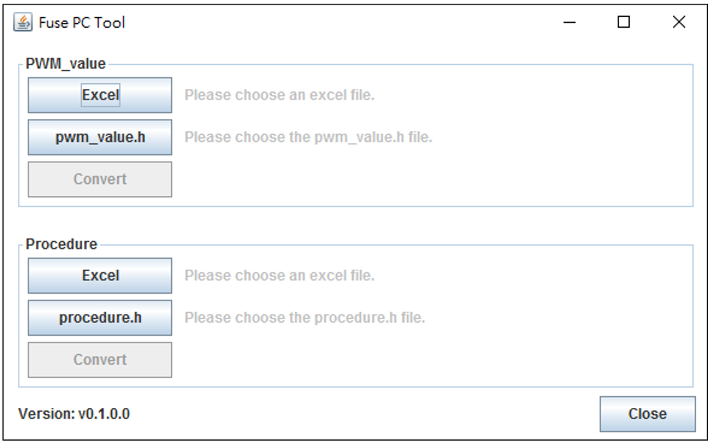The width and height of the screenshot is (714, 448).
Task: Click the 'choose the pwm_value.h file' hint
Action: tap(308, 137)
